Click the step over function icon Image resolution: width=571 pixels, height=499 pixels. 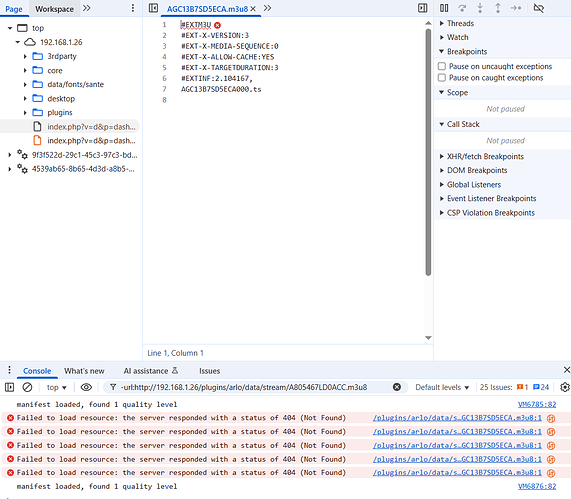tap(462, 8)
